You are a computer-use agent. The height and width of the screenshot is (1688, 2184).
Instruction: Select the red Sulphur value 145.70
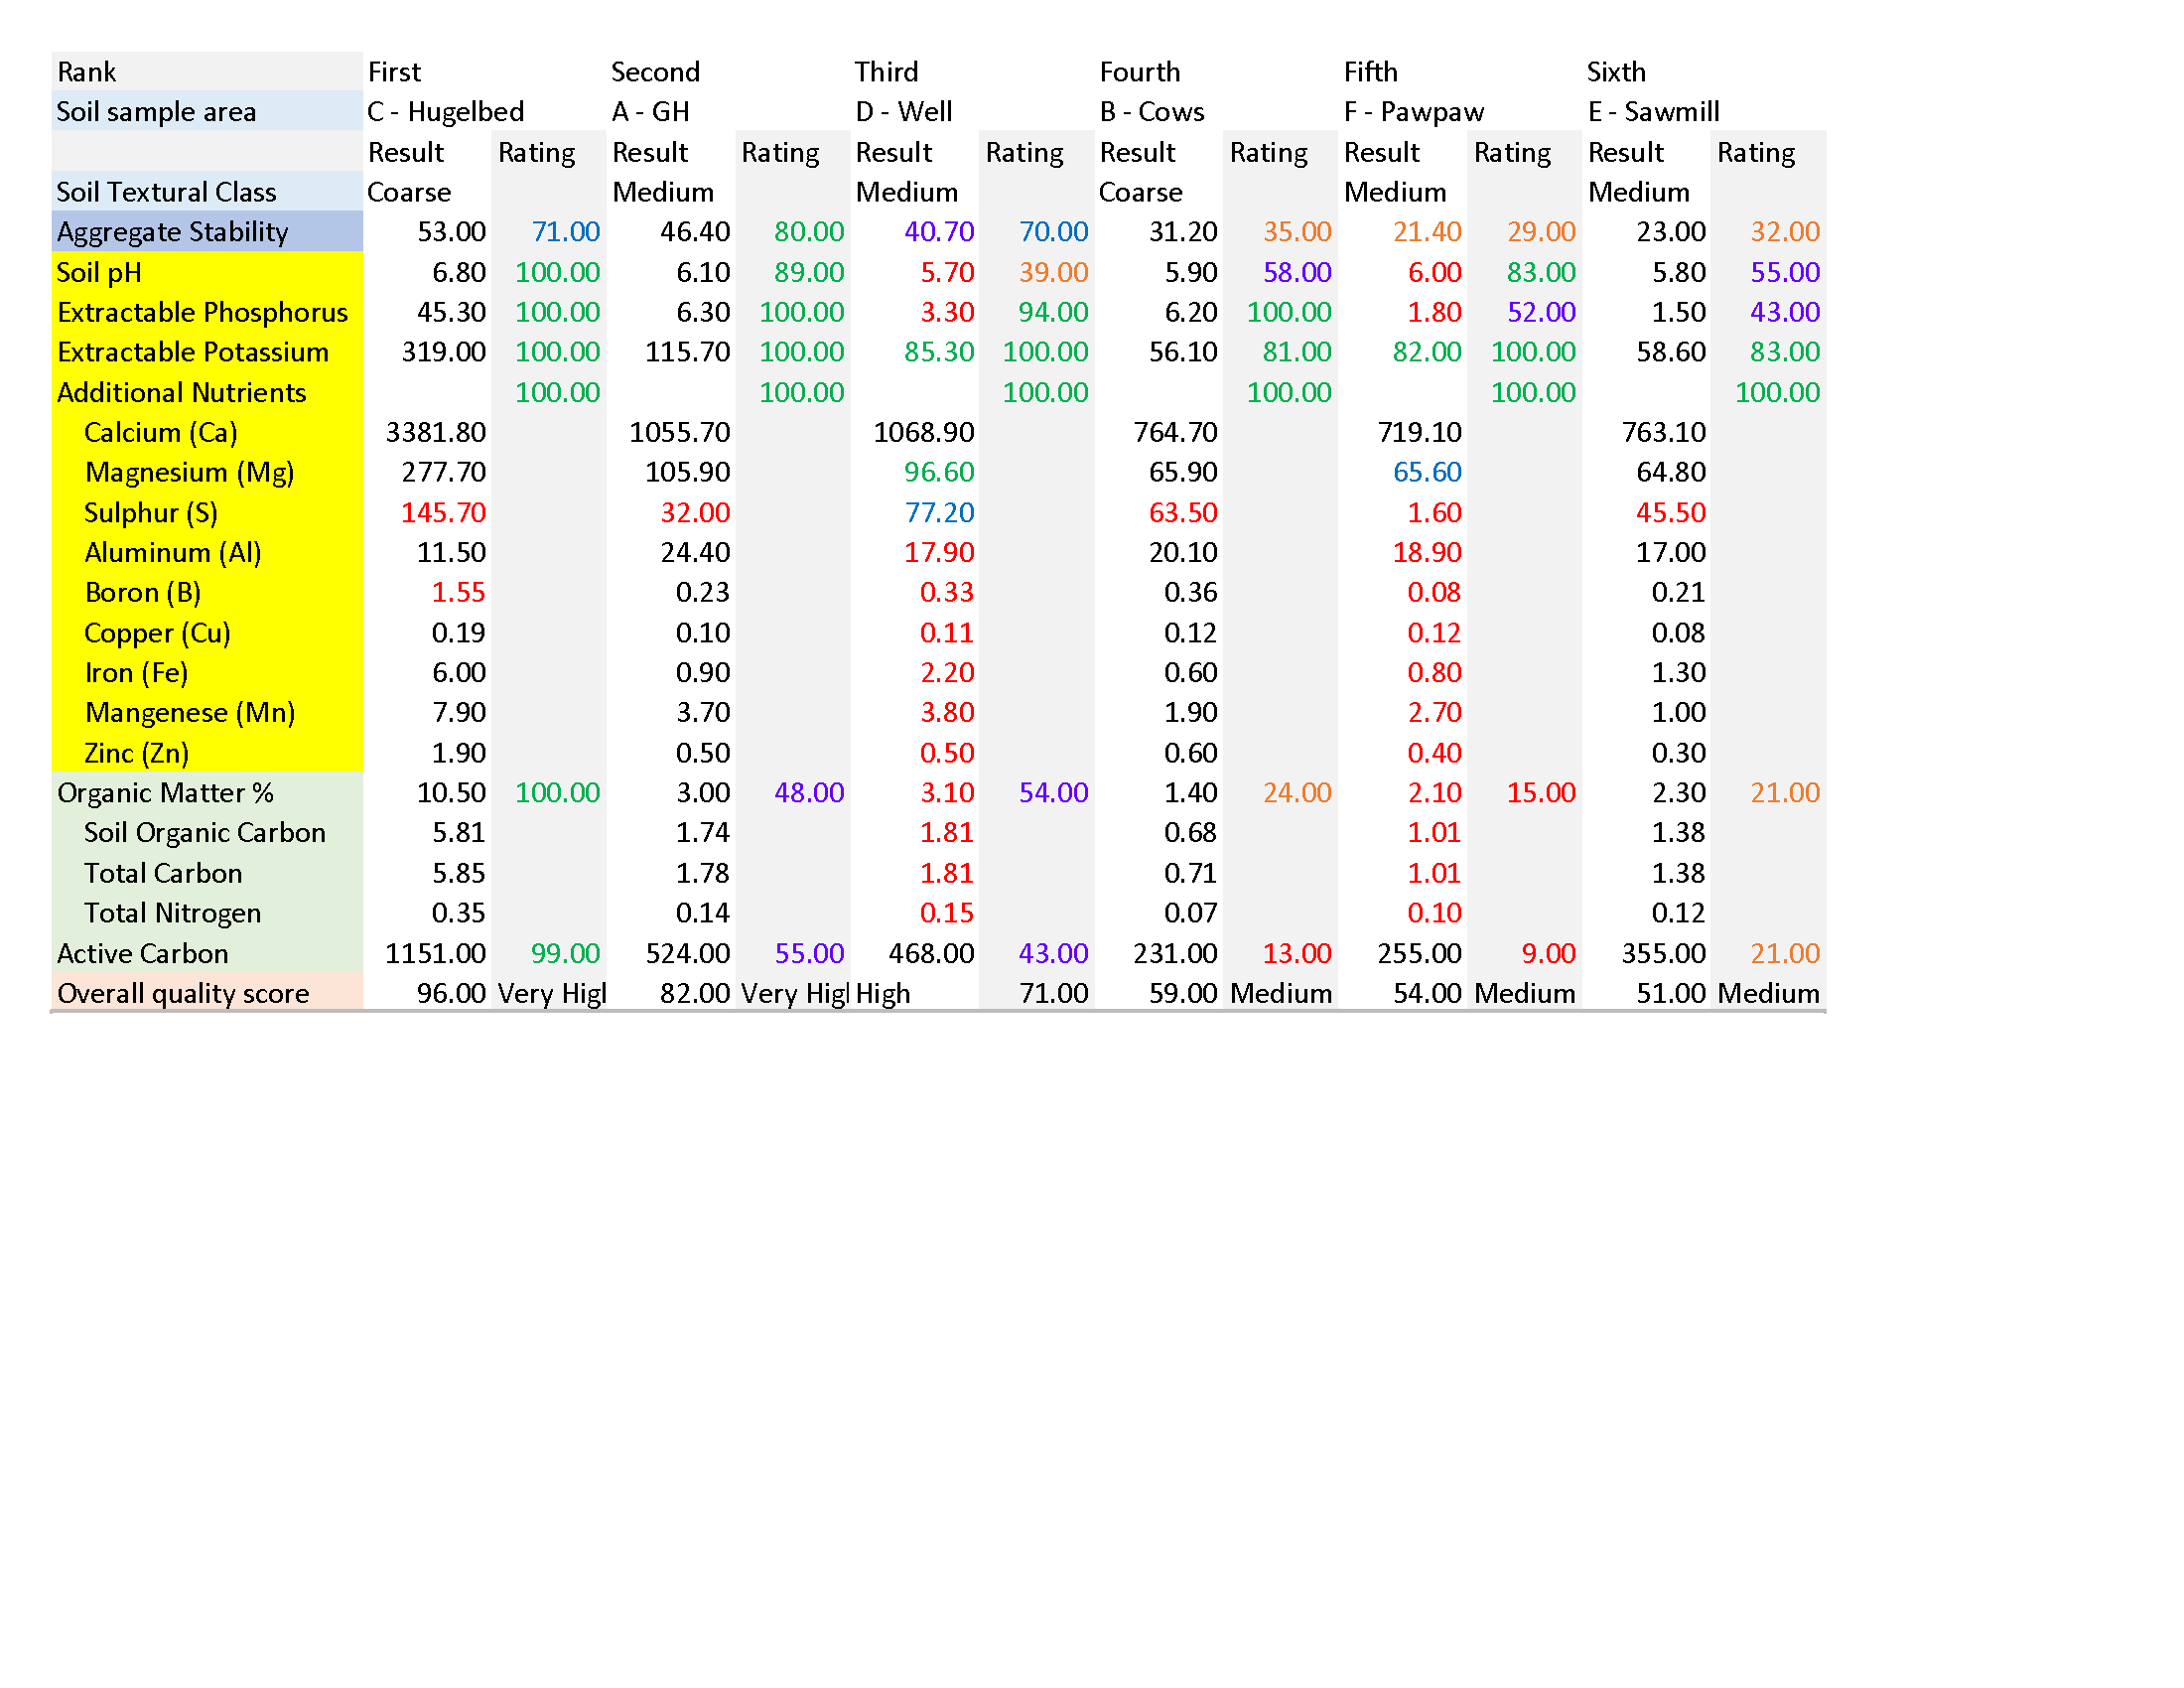[443, 513]
